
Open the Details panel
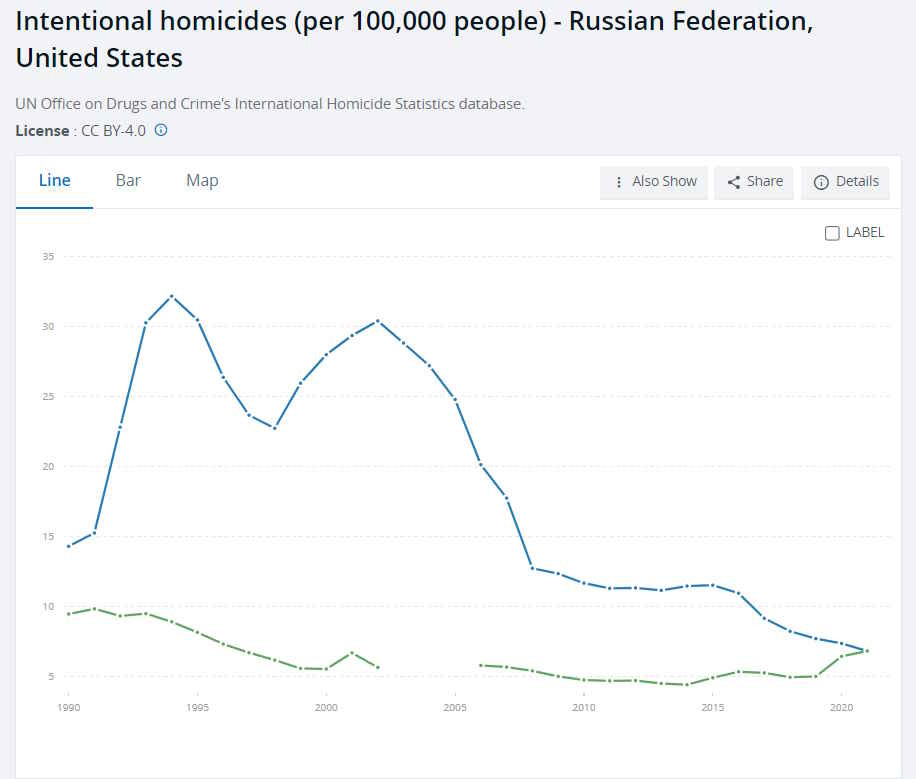845,182
